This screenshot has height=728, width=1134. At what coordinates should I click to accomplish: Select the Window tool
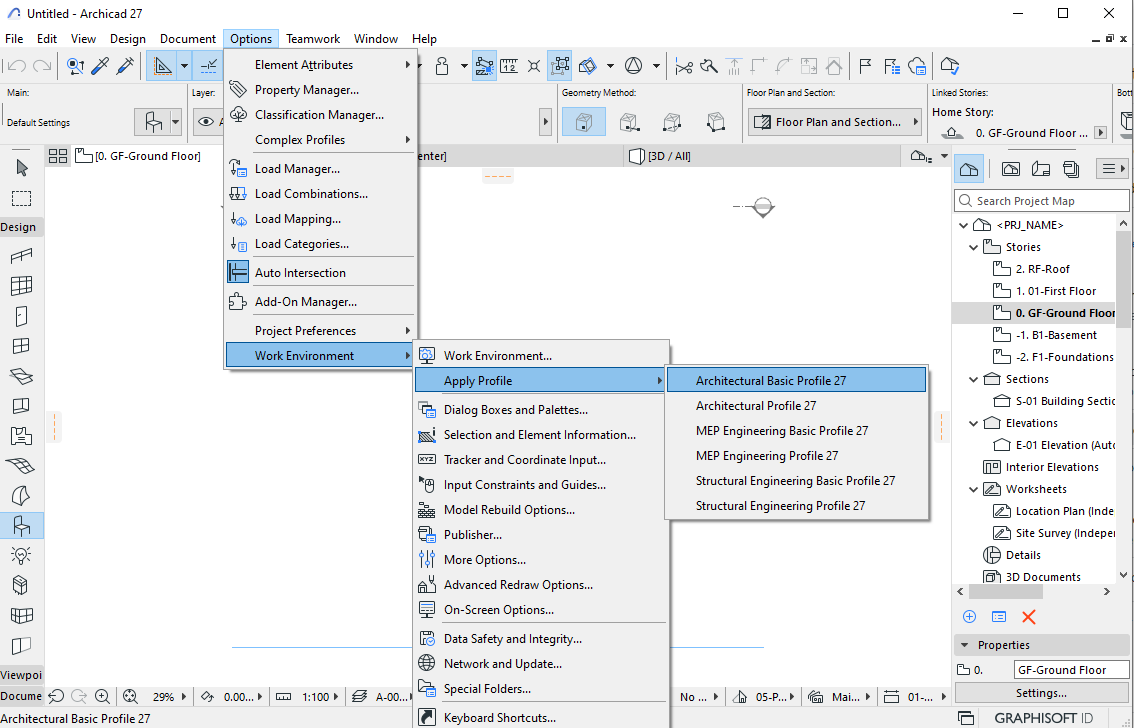[x=22, y=346]
